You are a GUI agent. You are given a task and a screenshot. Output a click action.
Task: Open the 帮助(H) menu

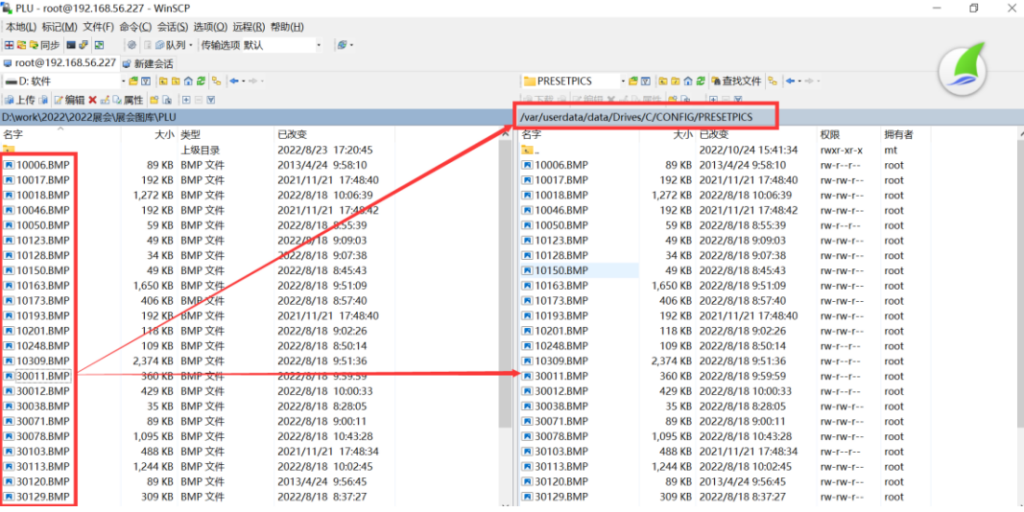click(287, 27)
